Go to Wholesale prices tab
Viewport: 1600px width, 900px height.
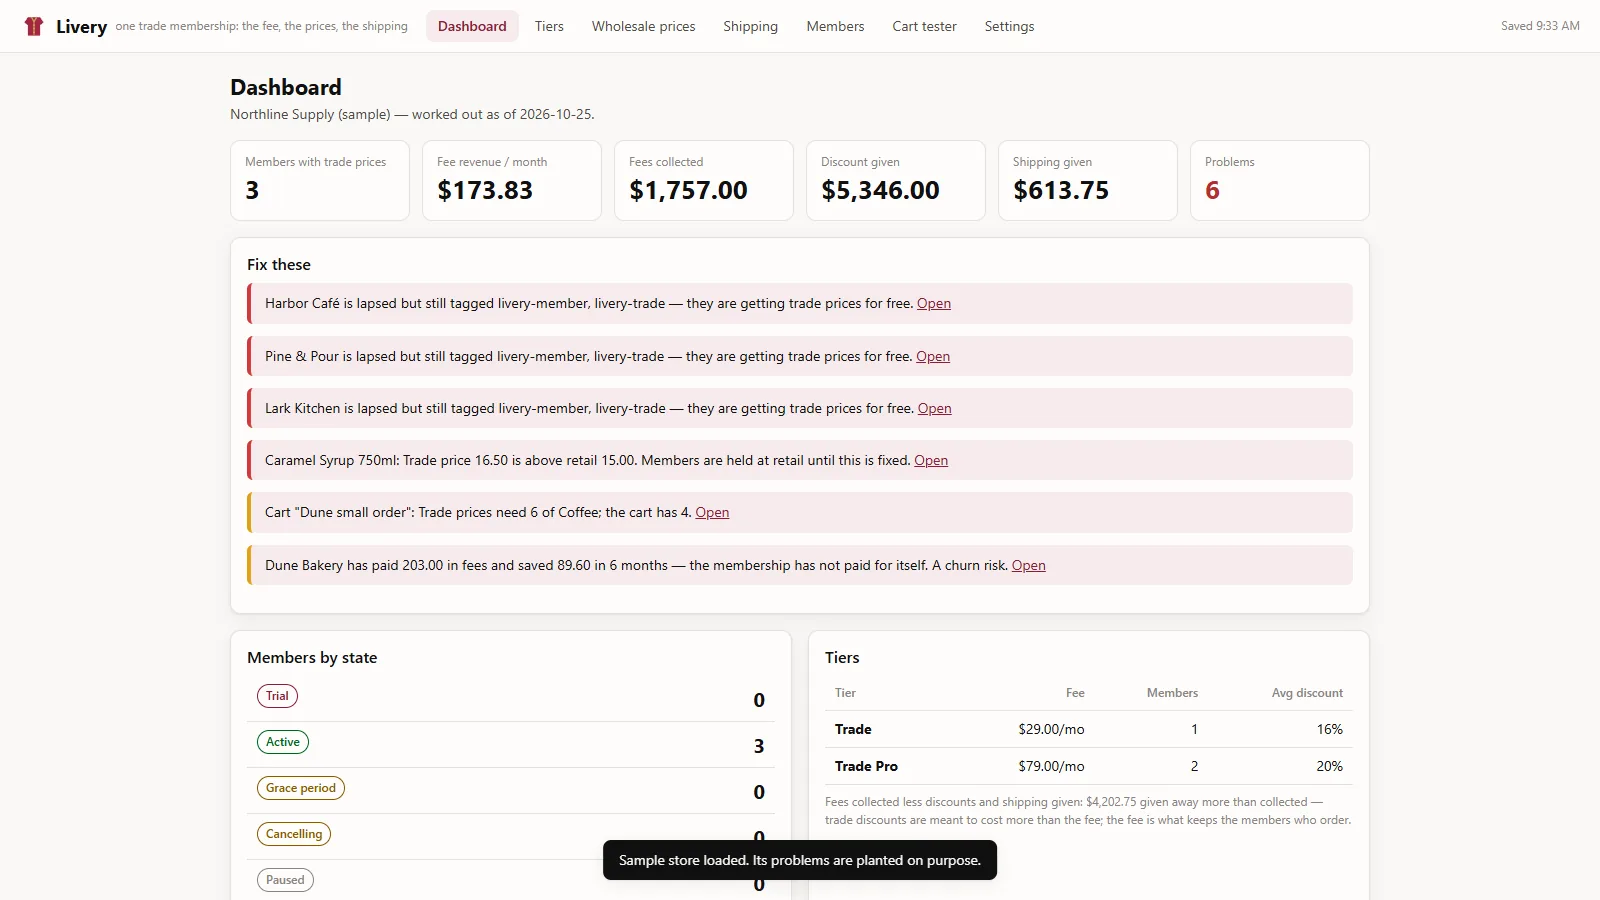click(643, 26)
